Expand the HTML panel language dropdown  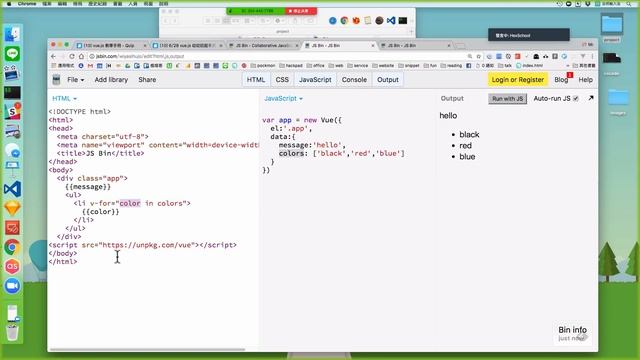point(64,98)
